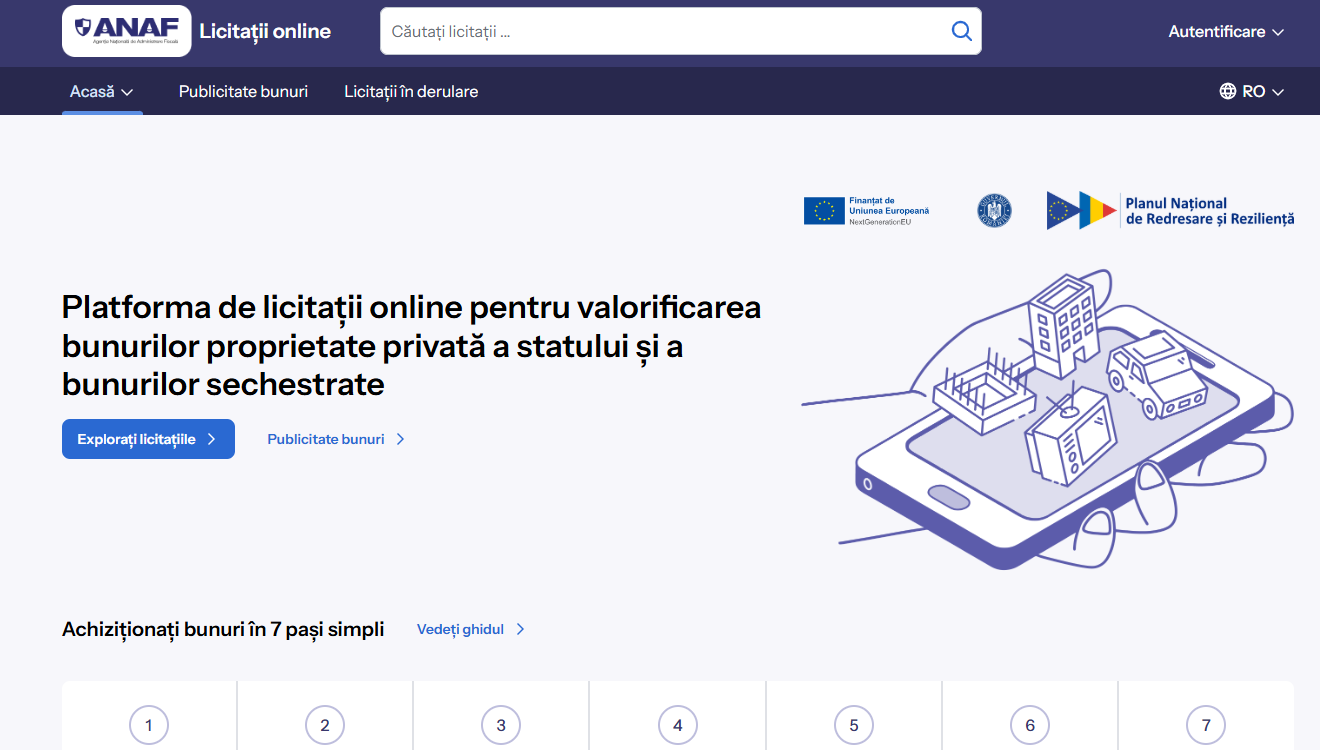Open the Licitații în derulare section

click(411, 91)
